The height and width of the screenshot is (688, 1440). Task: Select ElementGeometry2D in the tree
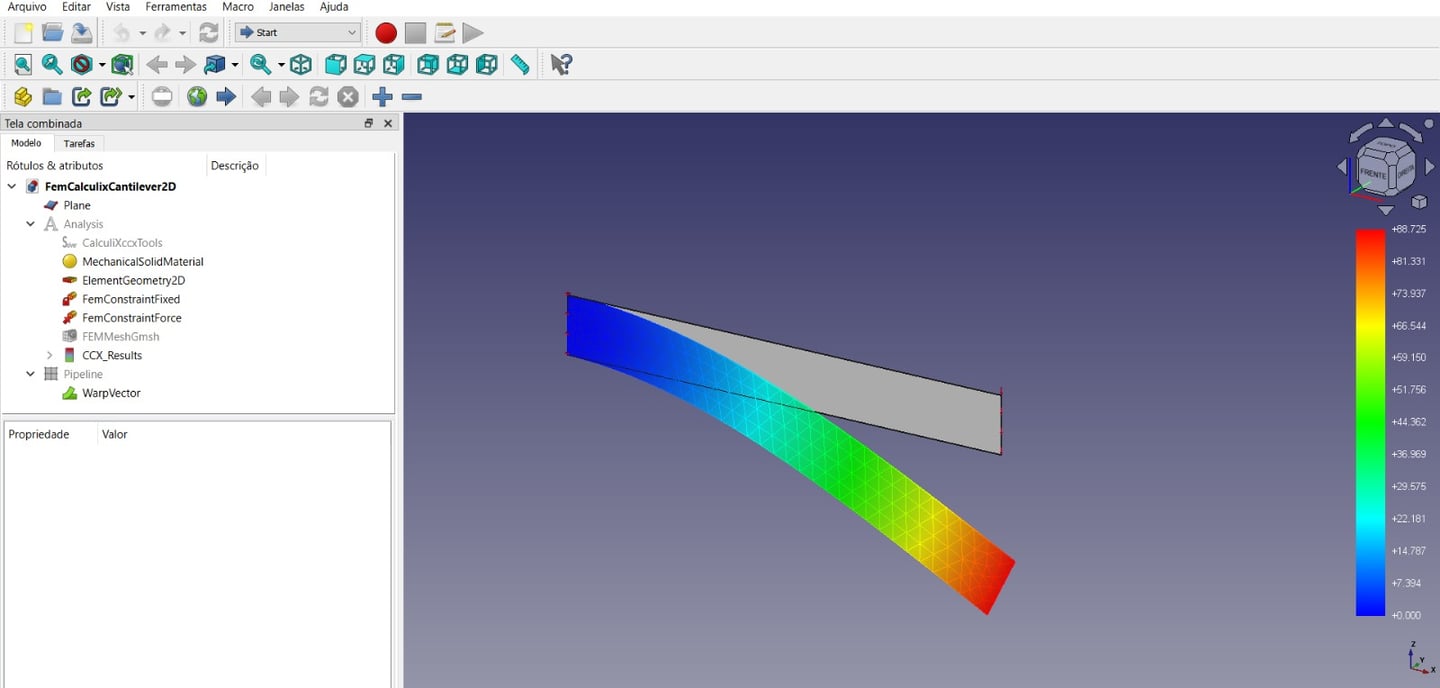point(133,281)
